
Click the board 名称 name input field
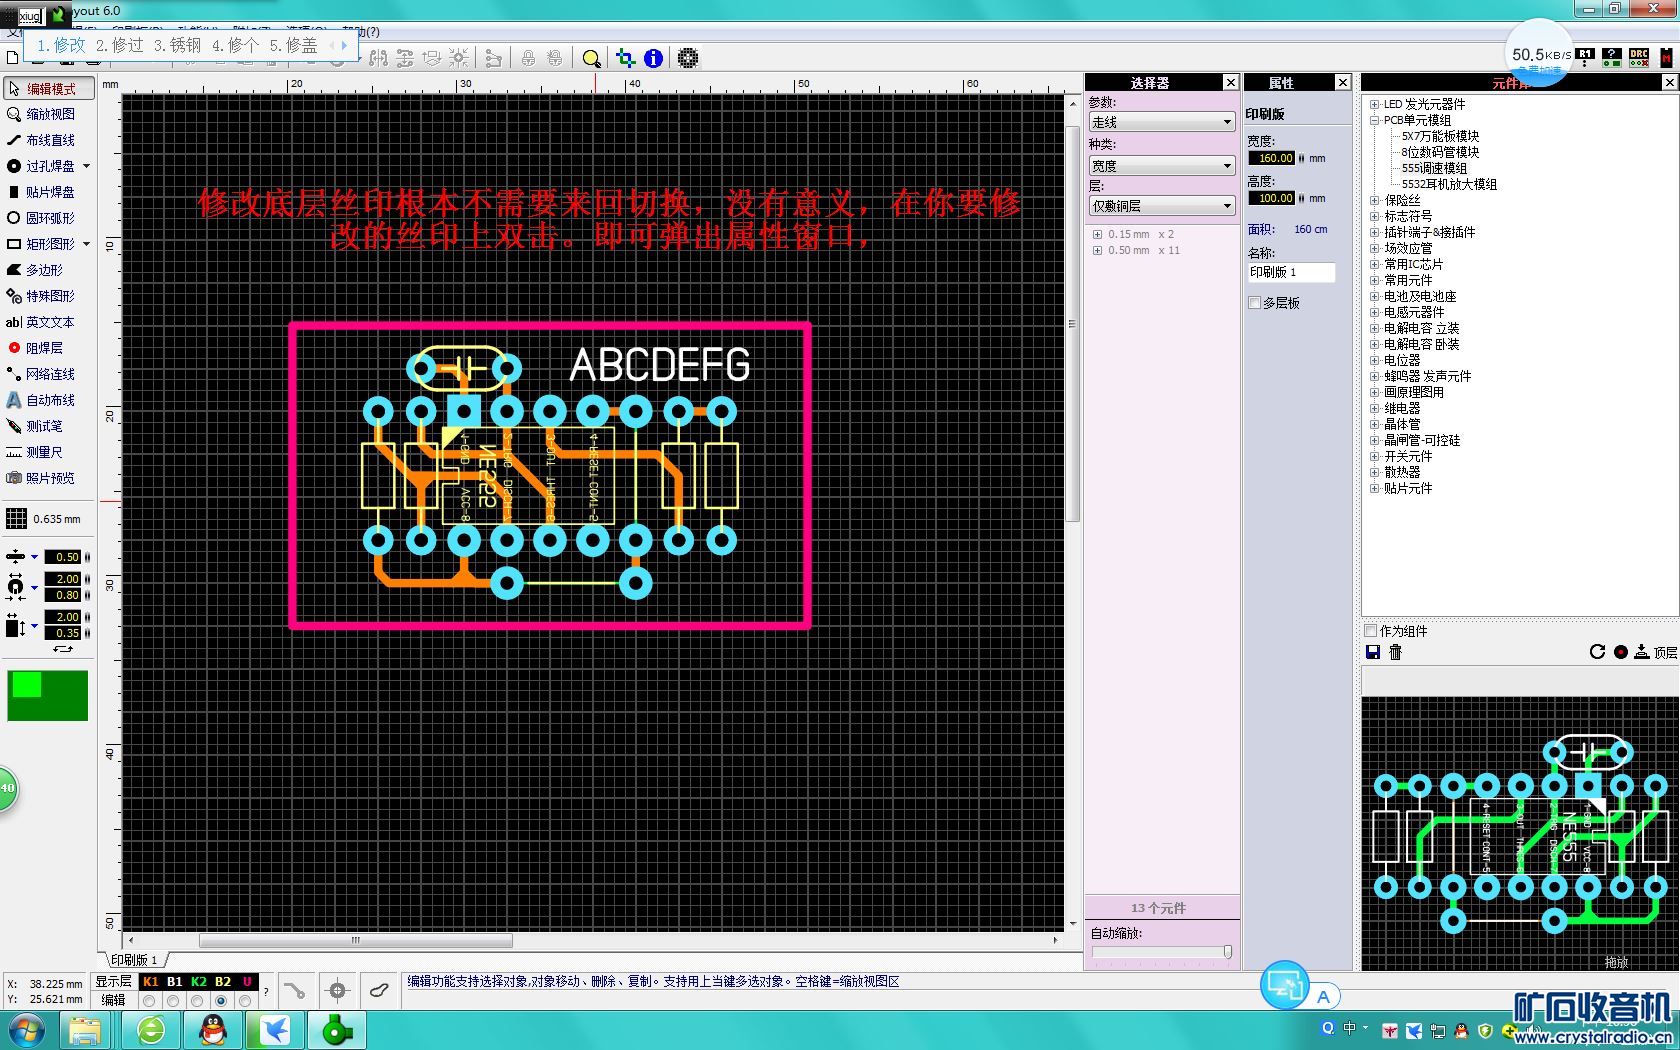point(1290,272)
